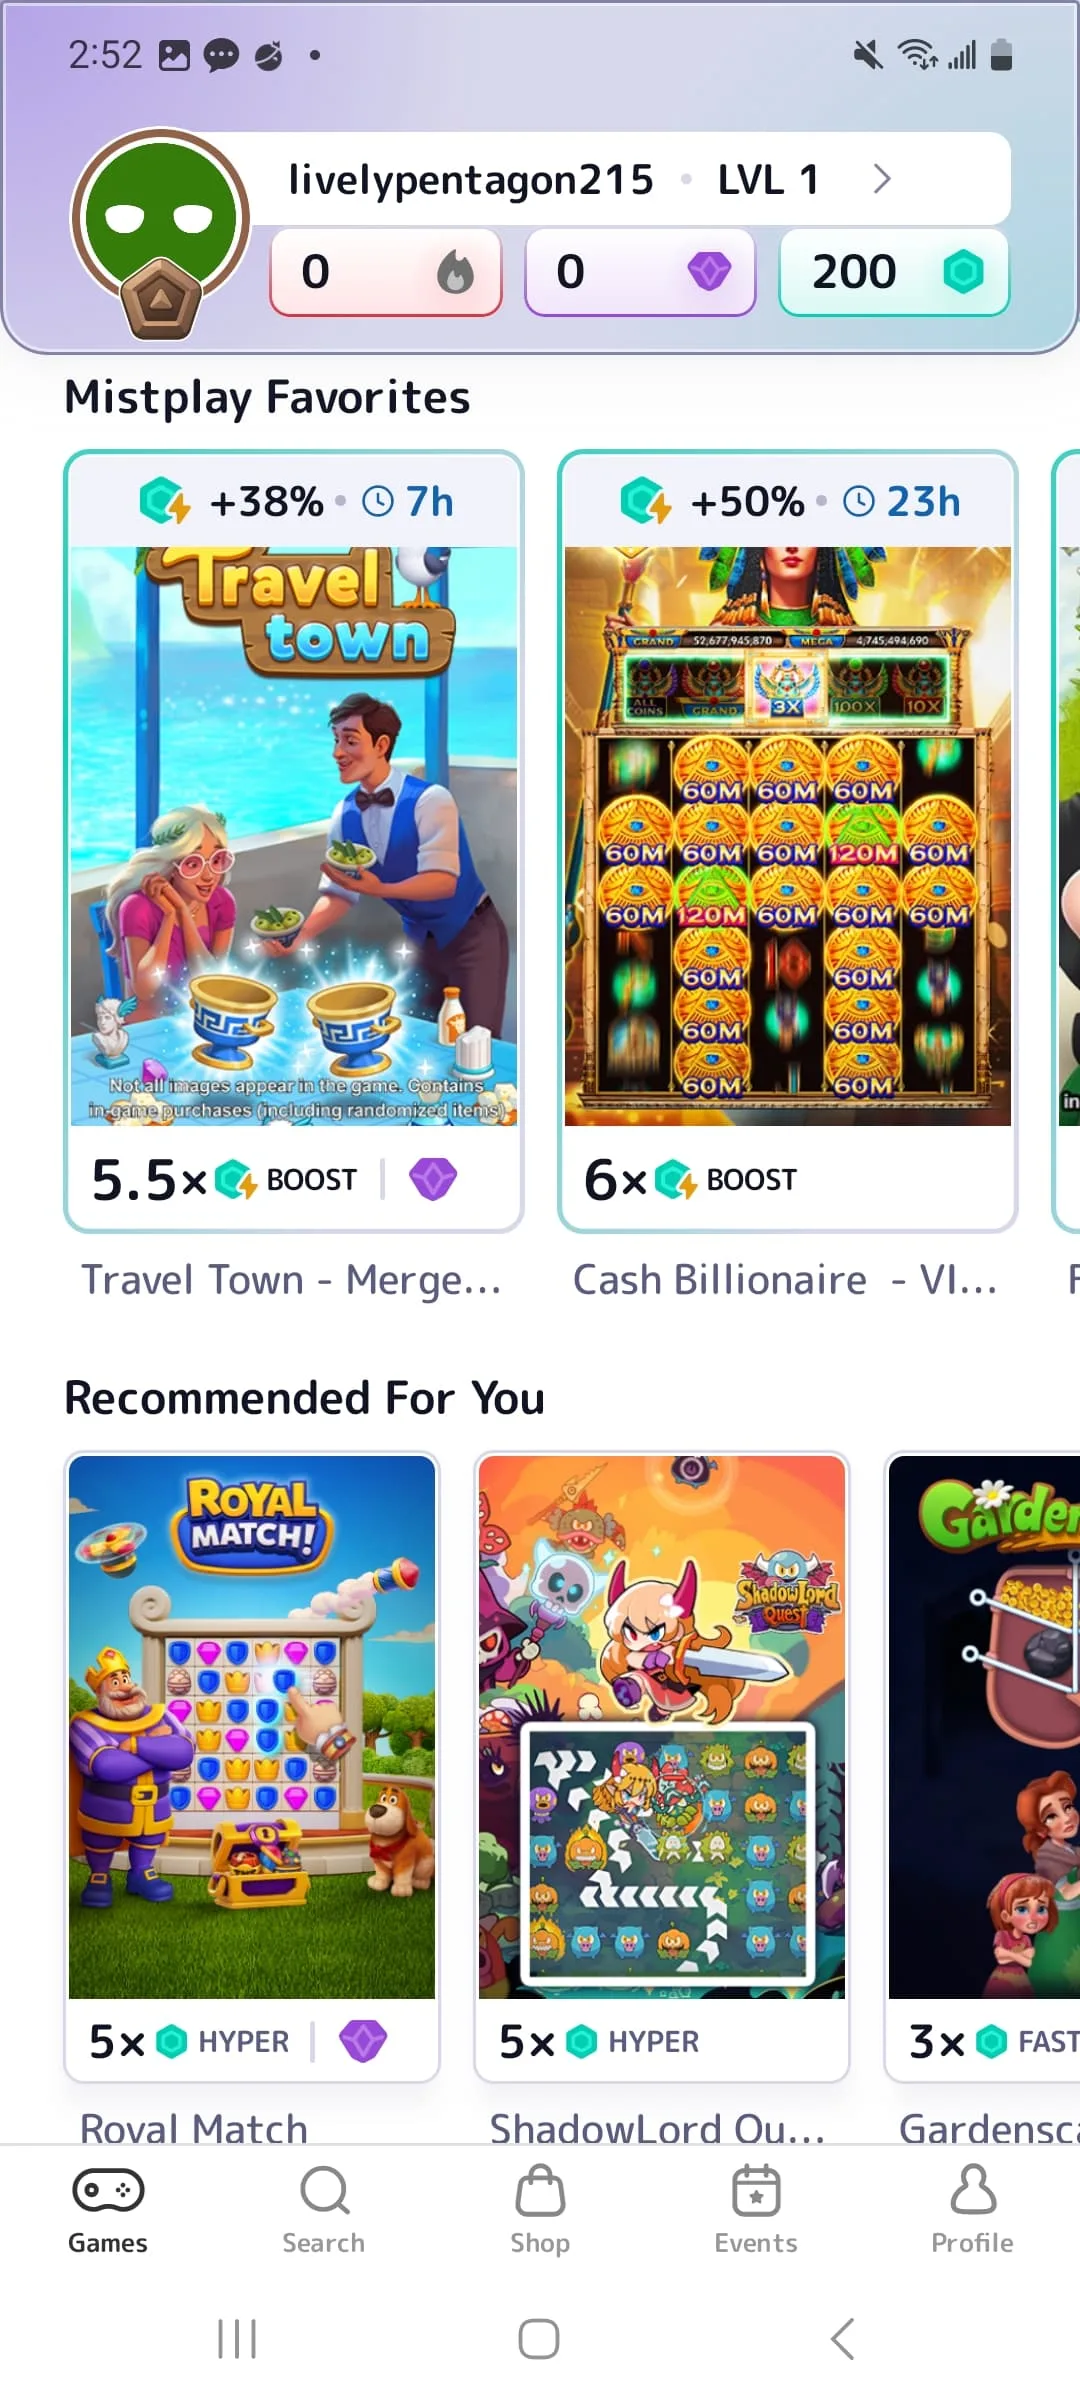The image size is (1080, 2400).
Task: Open the Gardenscapes game card
Action: coord(983,1766)
